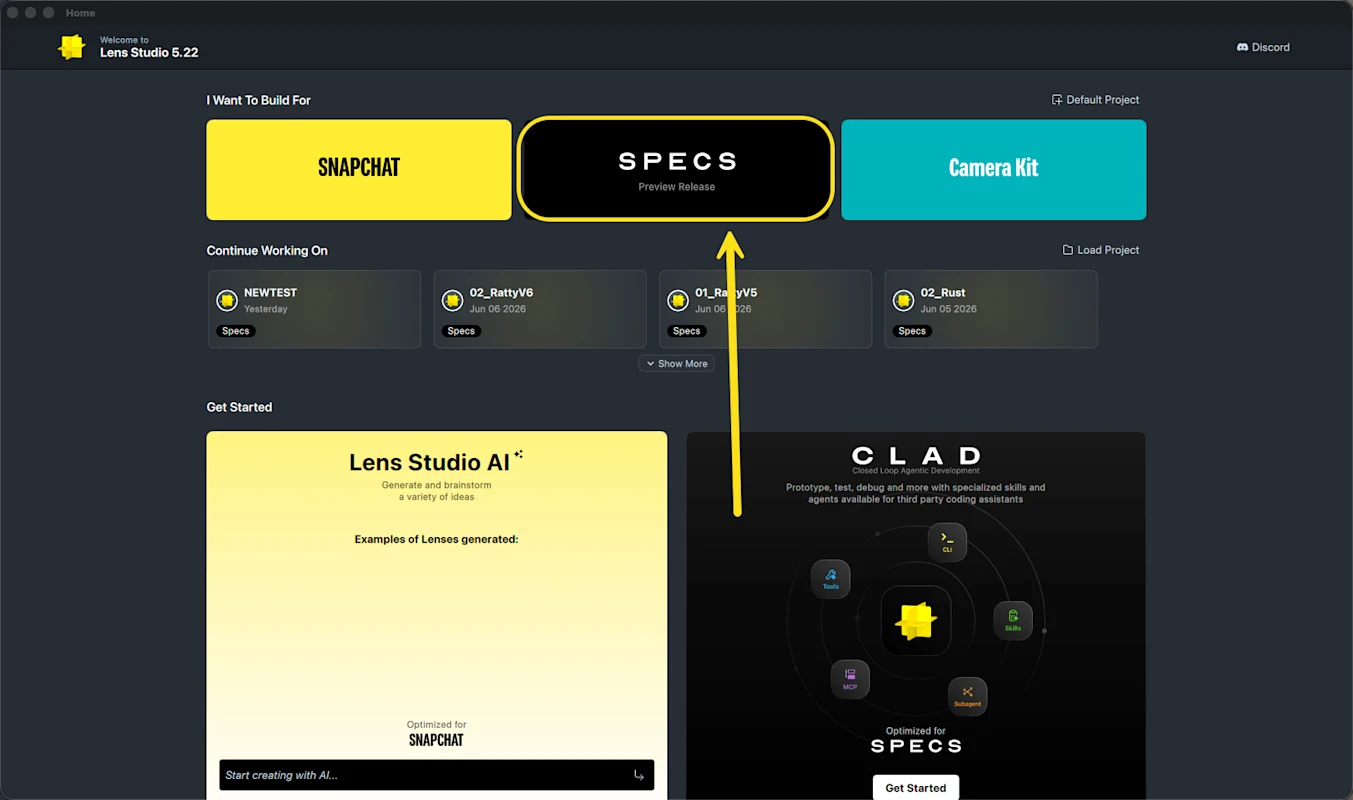Click the Prototype, test, debug description text
Viewport: 1353px width, 800px height.
[x=916, y=493]
